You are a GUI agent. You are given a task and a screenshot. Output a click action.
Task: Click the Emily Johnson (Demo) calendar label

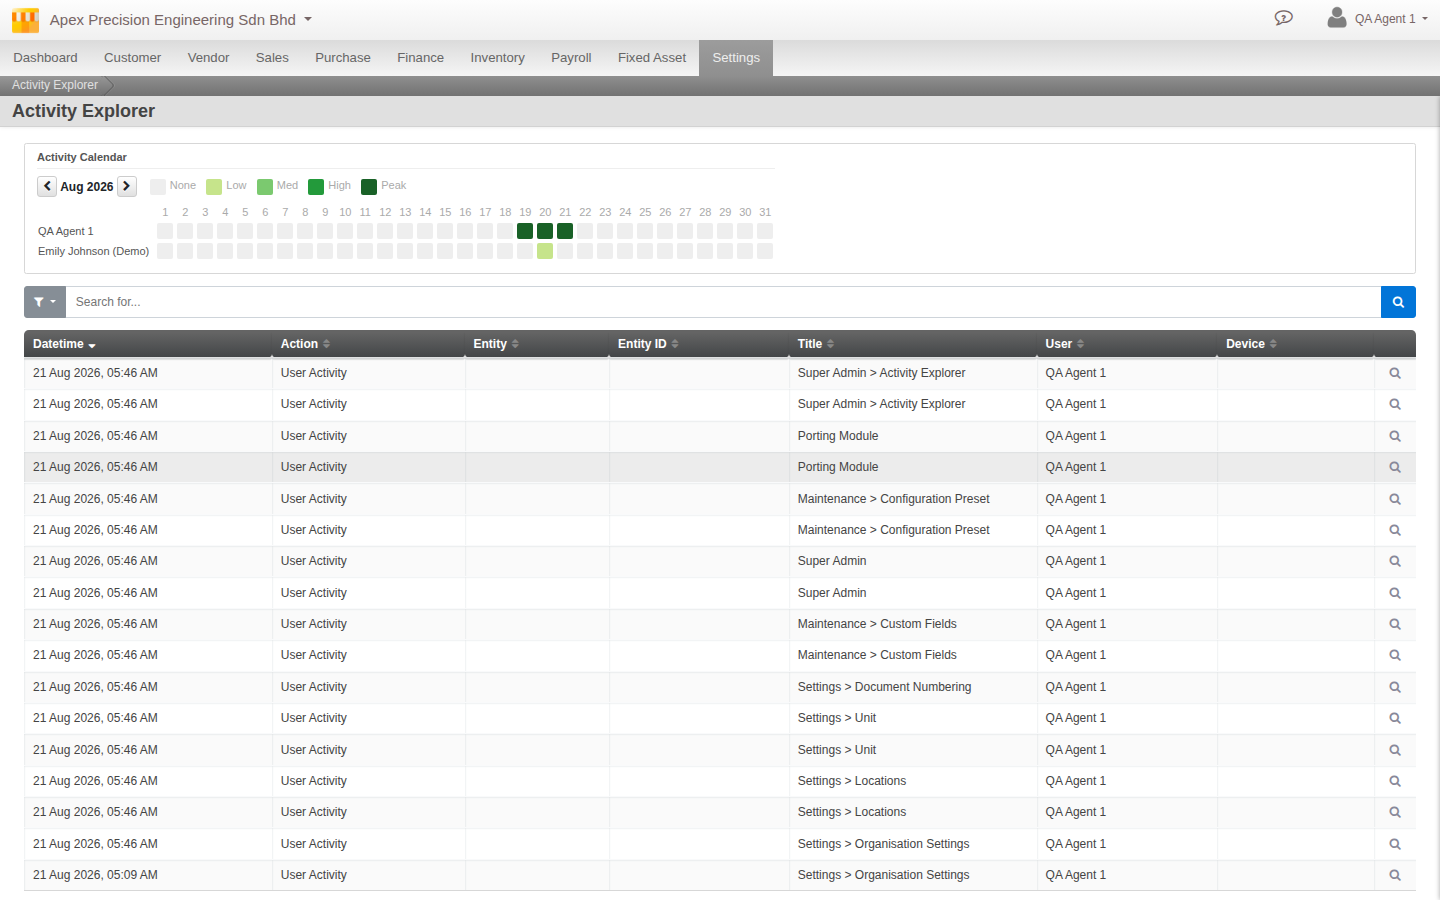click(93, 251)
